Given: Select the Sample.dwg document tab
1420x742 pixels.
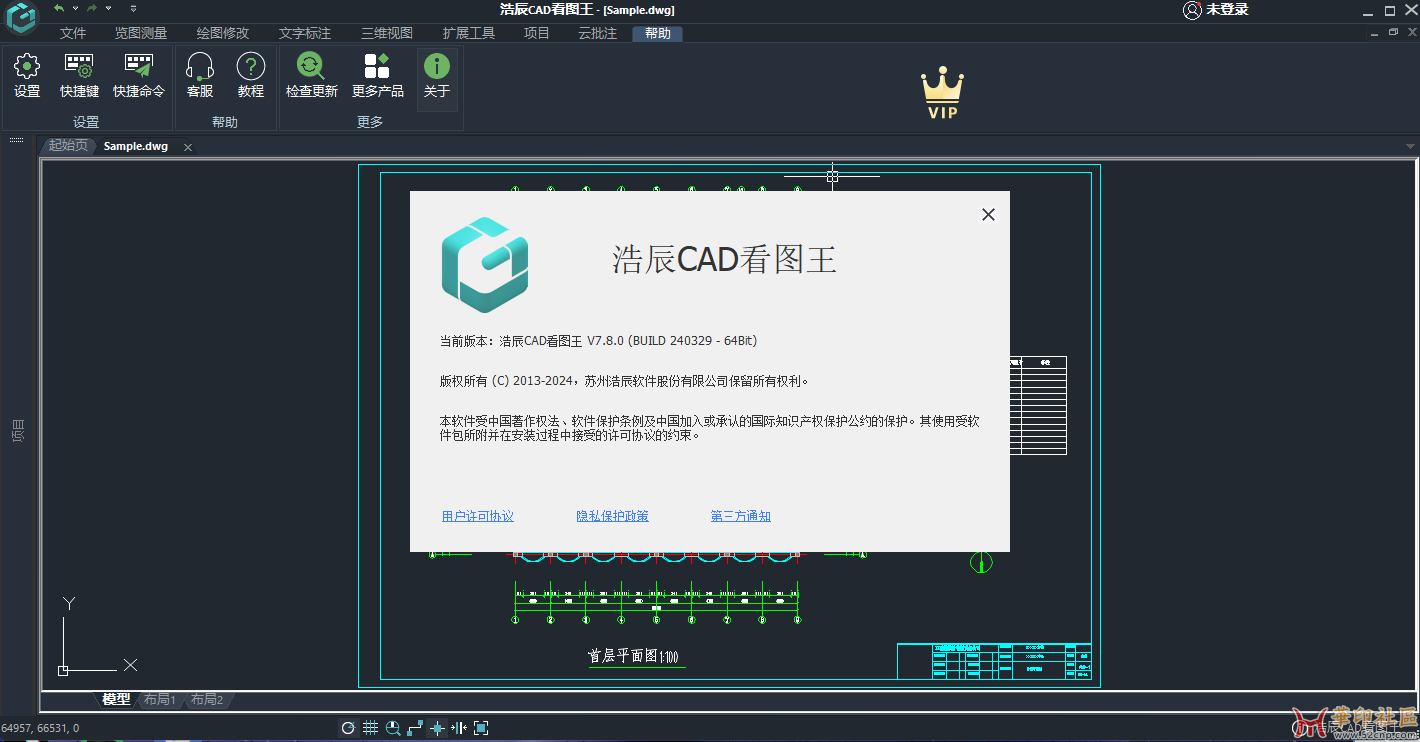Looking at the screenshot, I should [136, 146].
